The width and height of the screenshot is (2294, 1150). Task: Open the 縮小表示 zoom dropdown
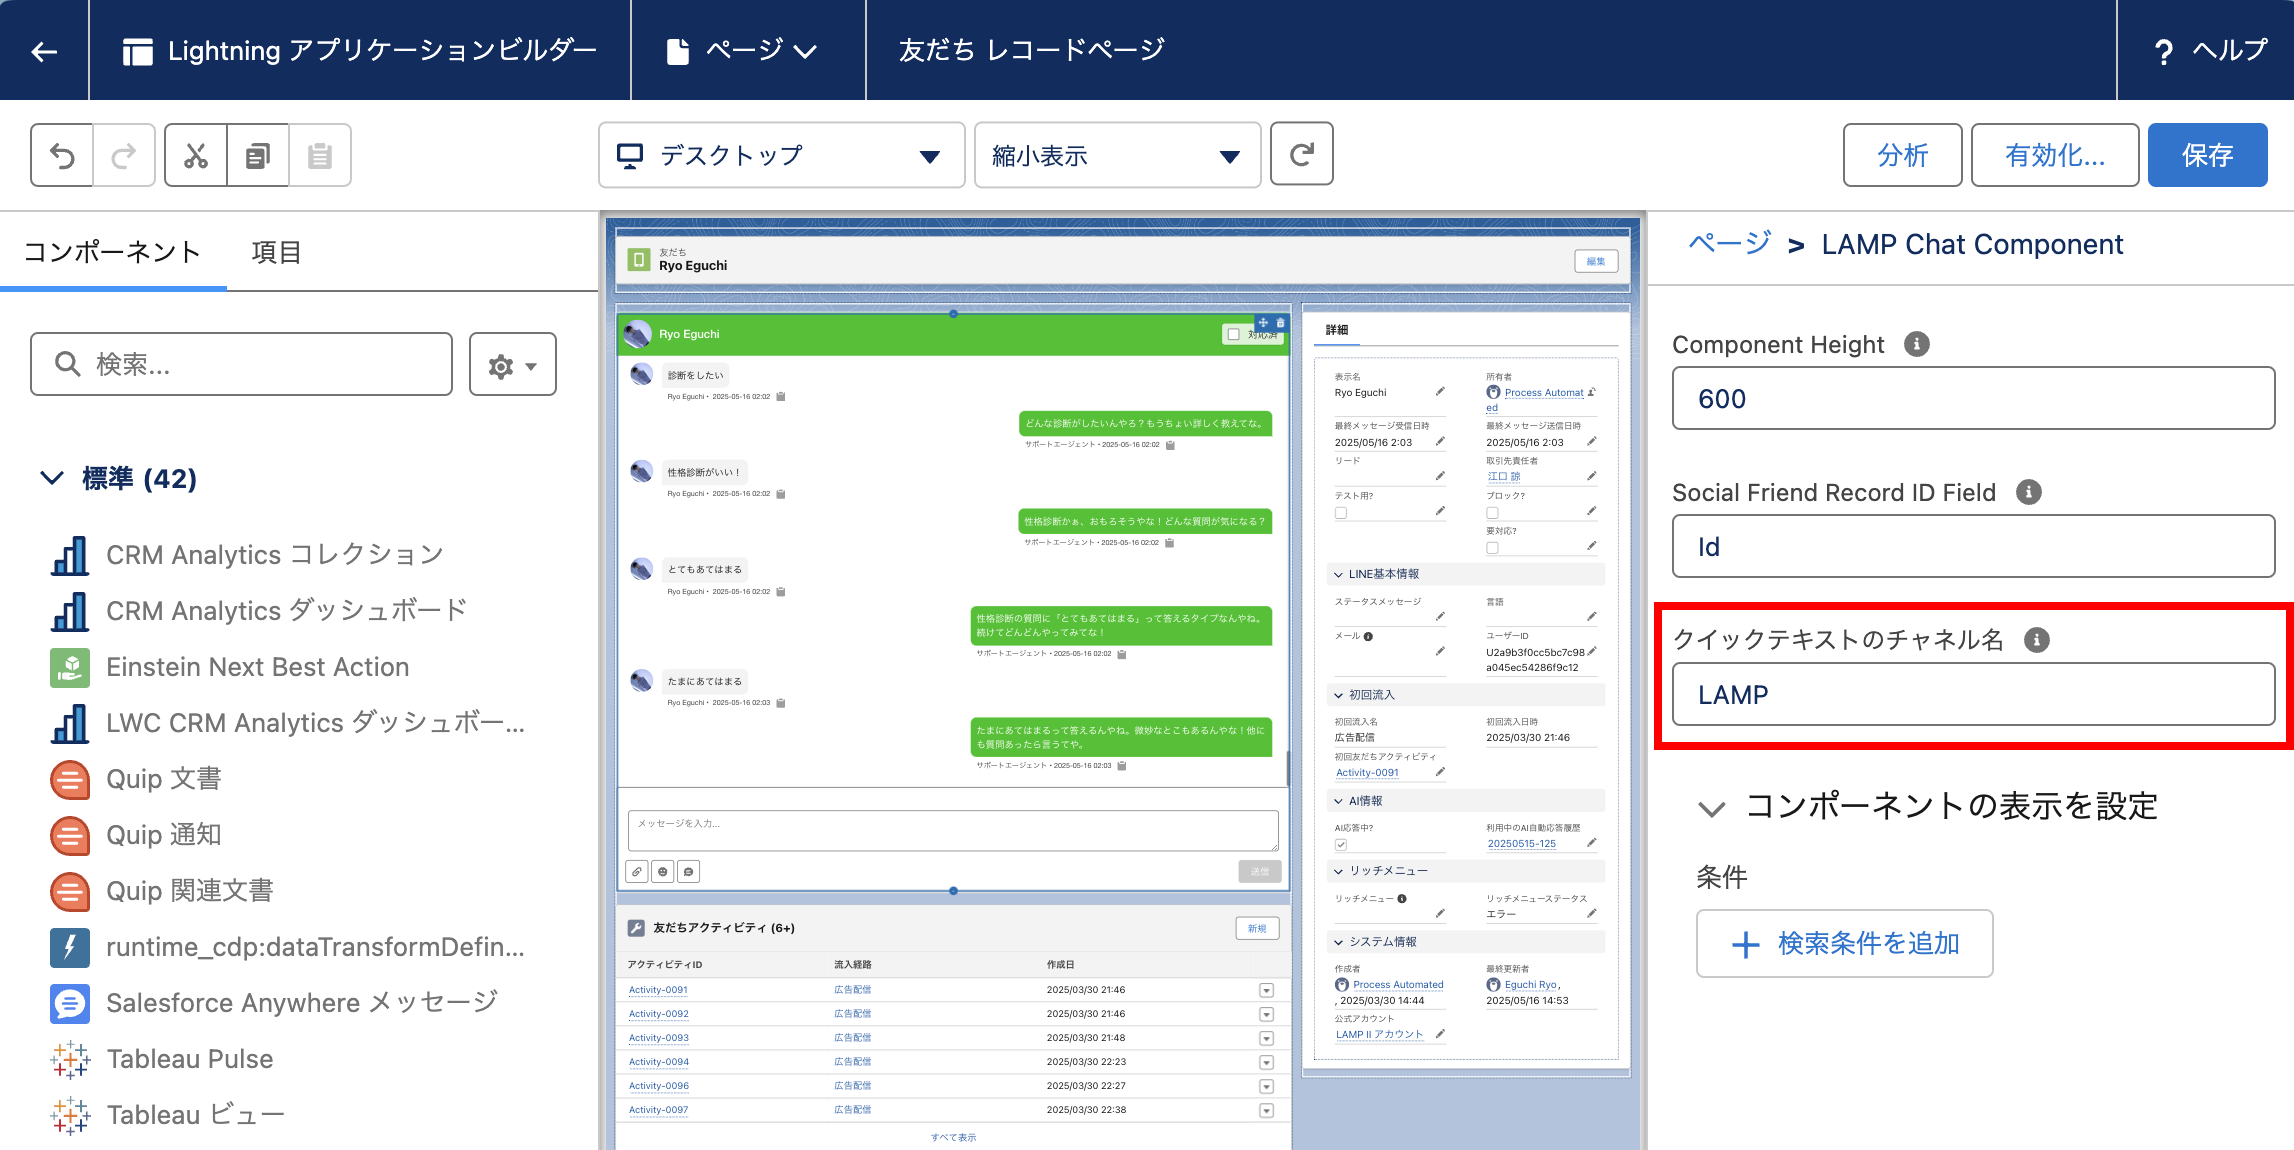coord(1116,156)
